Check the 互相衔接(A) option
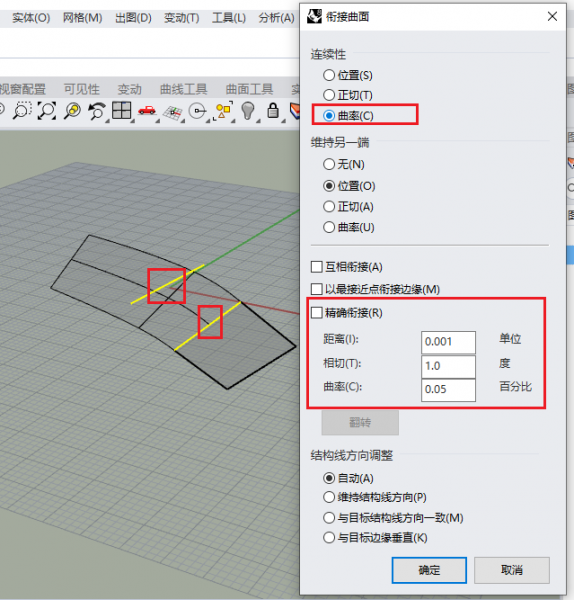 coord(347,267)
